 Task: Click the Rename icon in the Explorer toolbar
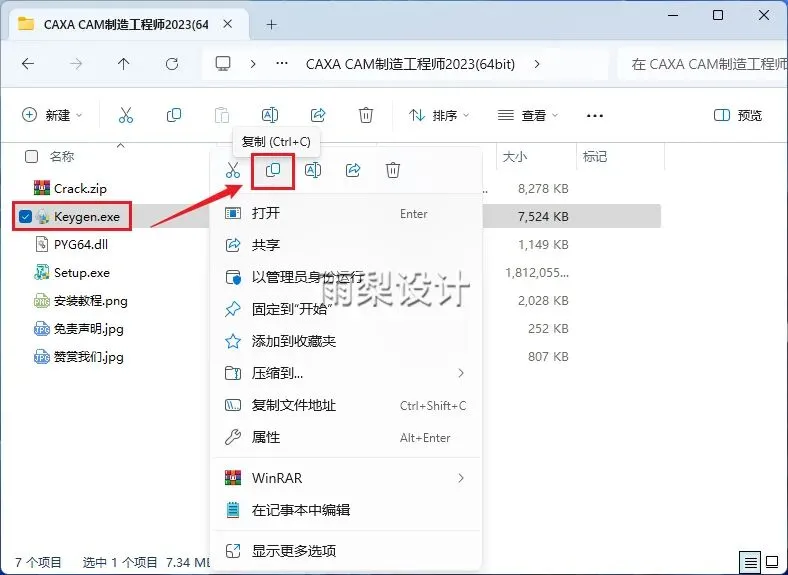[270, 115]
